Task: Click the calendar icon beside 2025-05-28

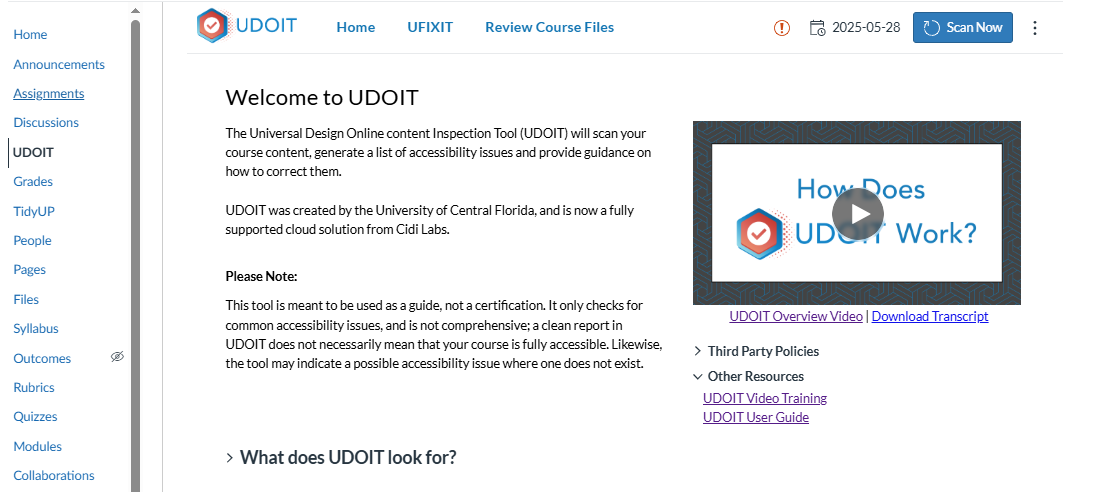Action: click(818, 28)
